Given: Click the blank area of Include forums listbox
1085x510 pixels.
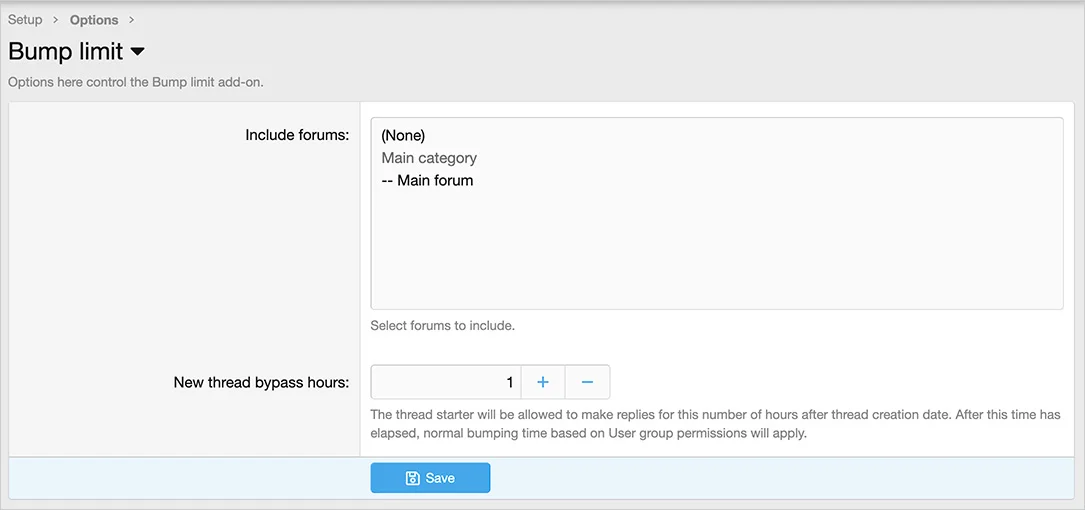Looking at the screenshot, I should [x=716, y=250].
